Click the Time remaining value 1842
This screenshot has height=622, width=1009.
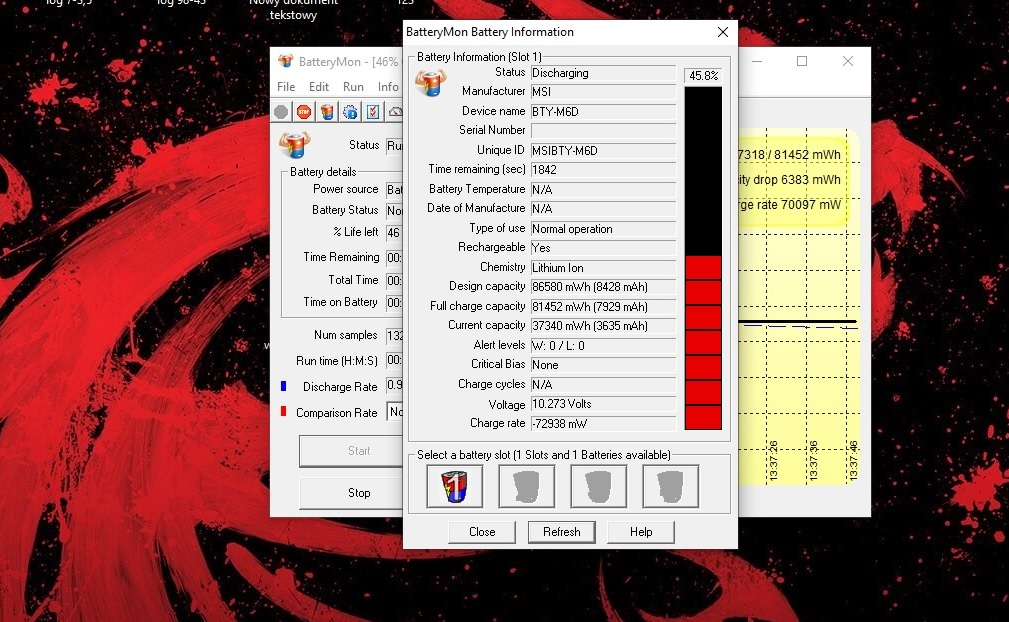[603, 170]
